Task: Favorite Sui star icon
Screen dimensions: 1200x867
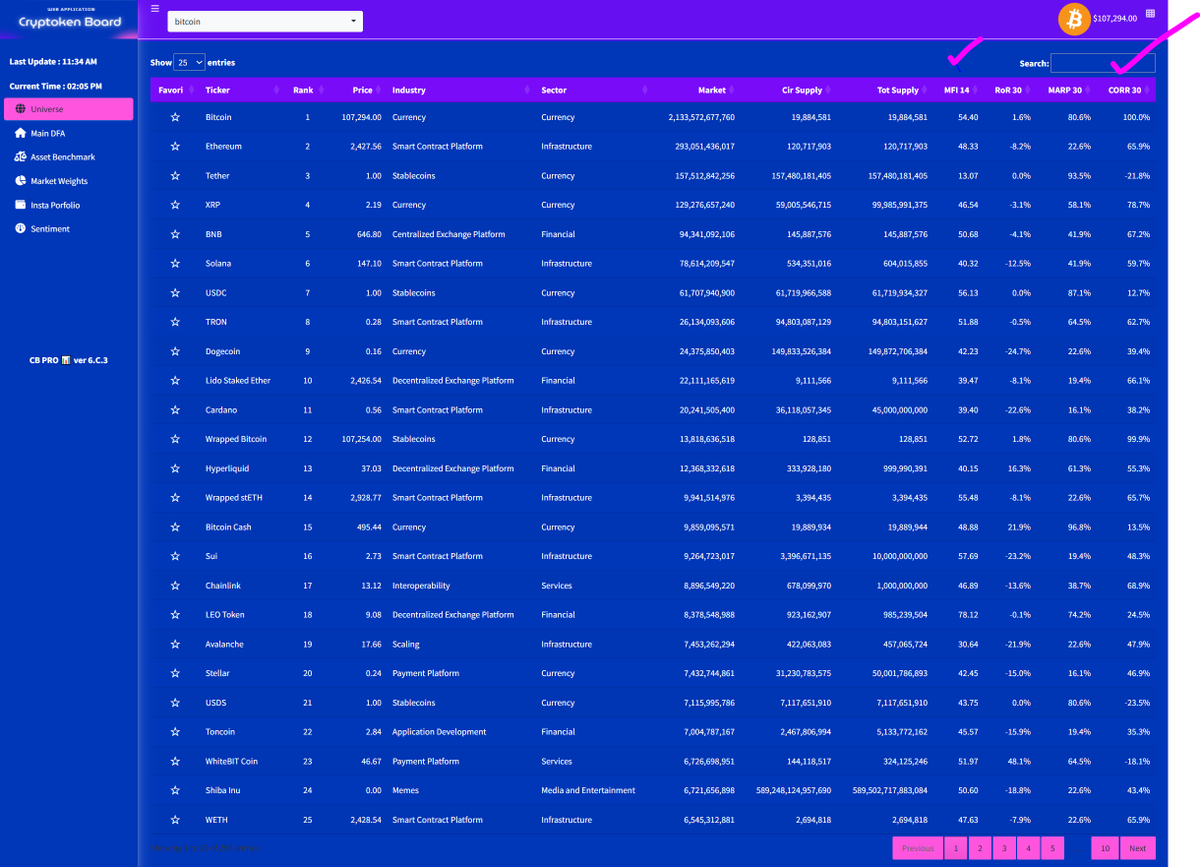Action: pos(175,556)
